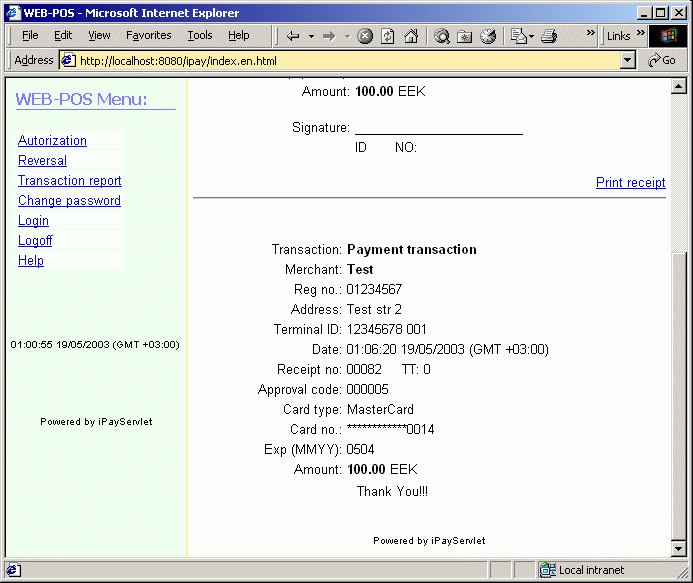This screenshot has height=583, width=693.
Task: Open the File menu
Action: [30, 35]
